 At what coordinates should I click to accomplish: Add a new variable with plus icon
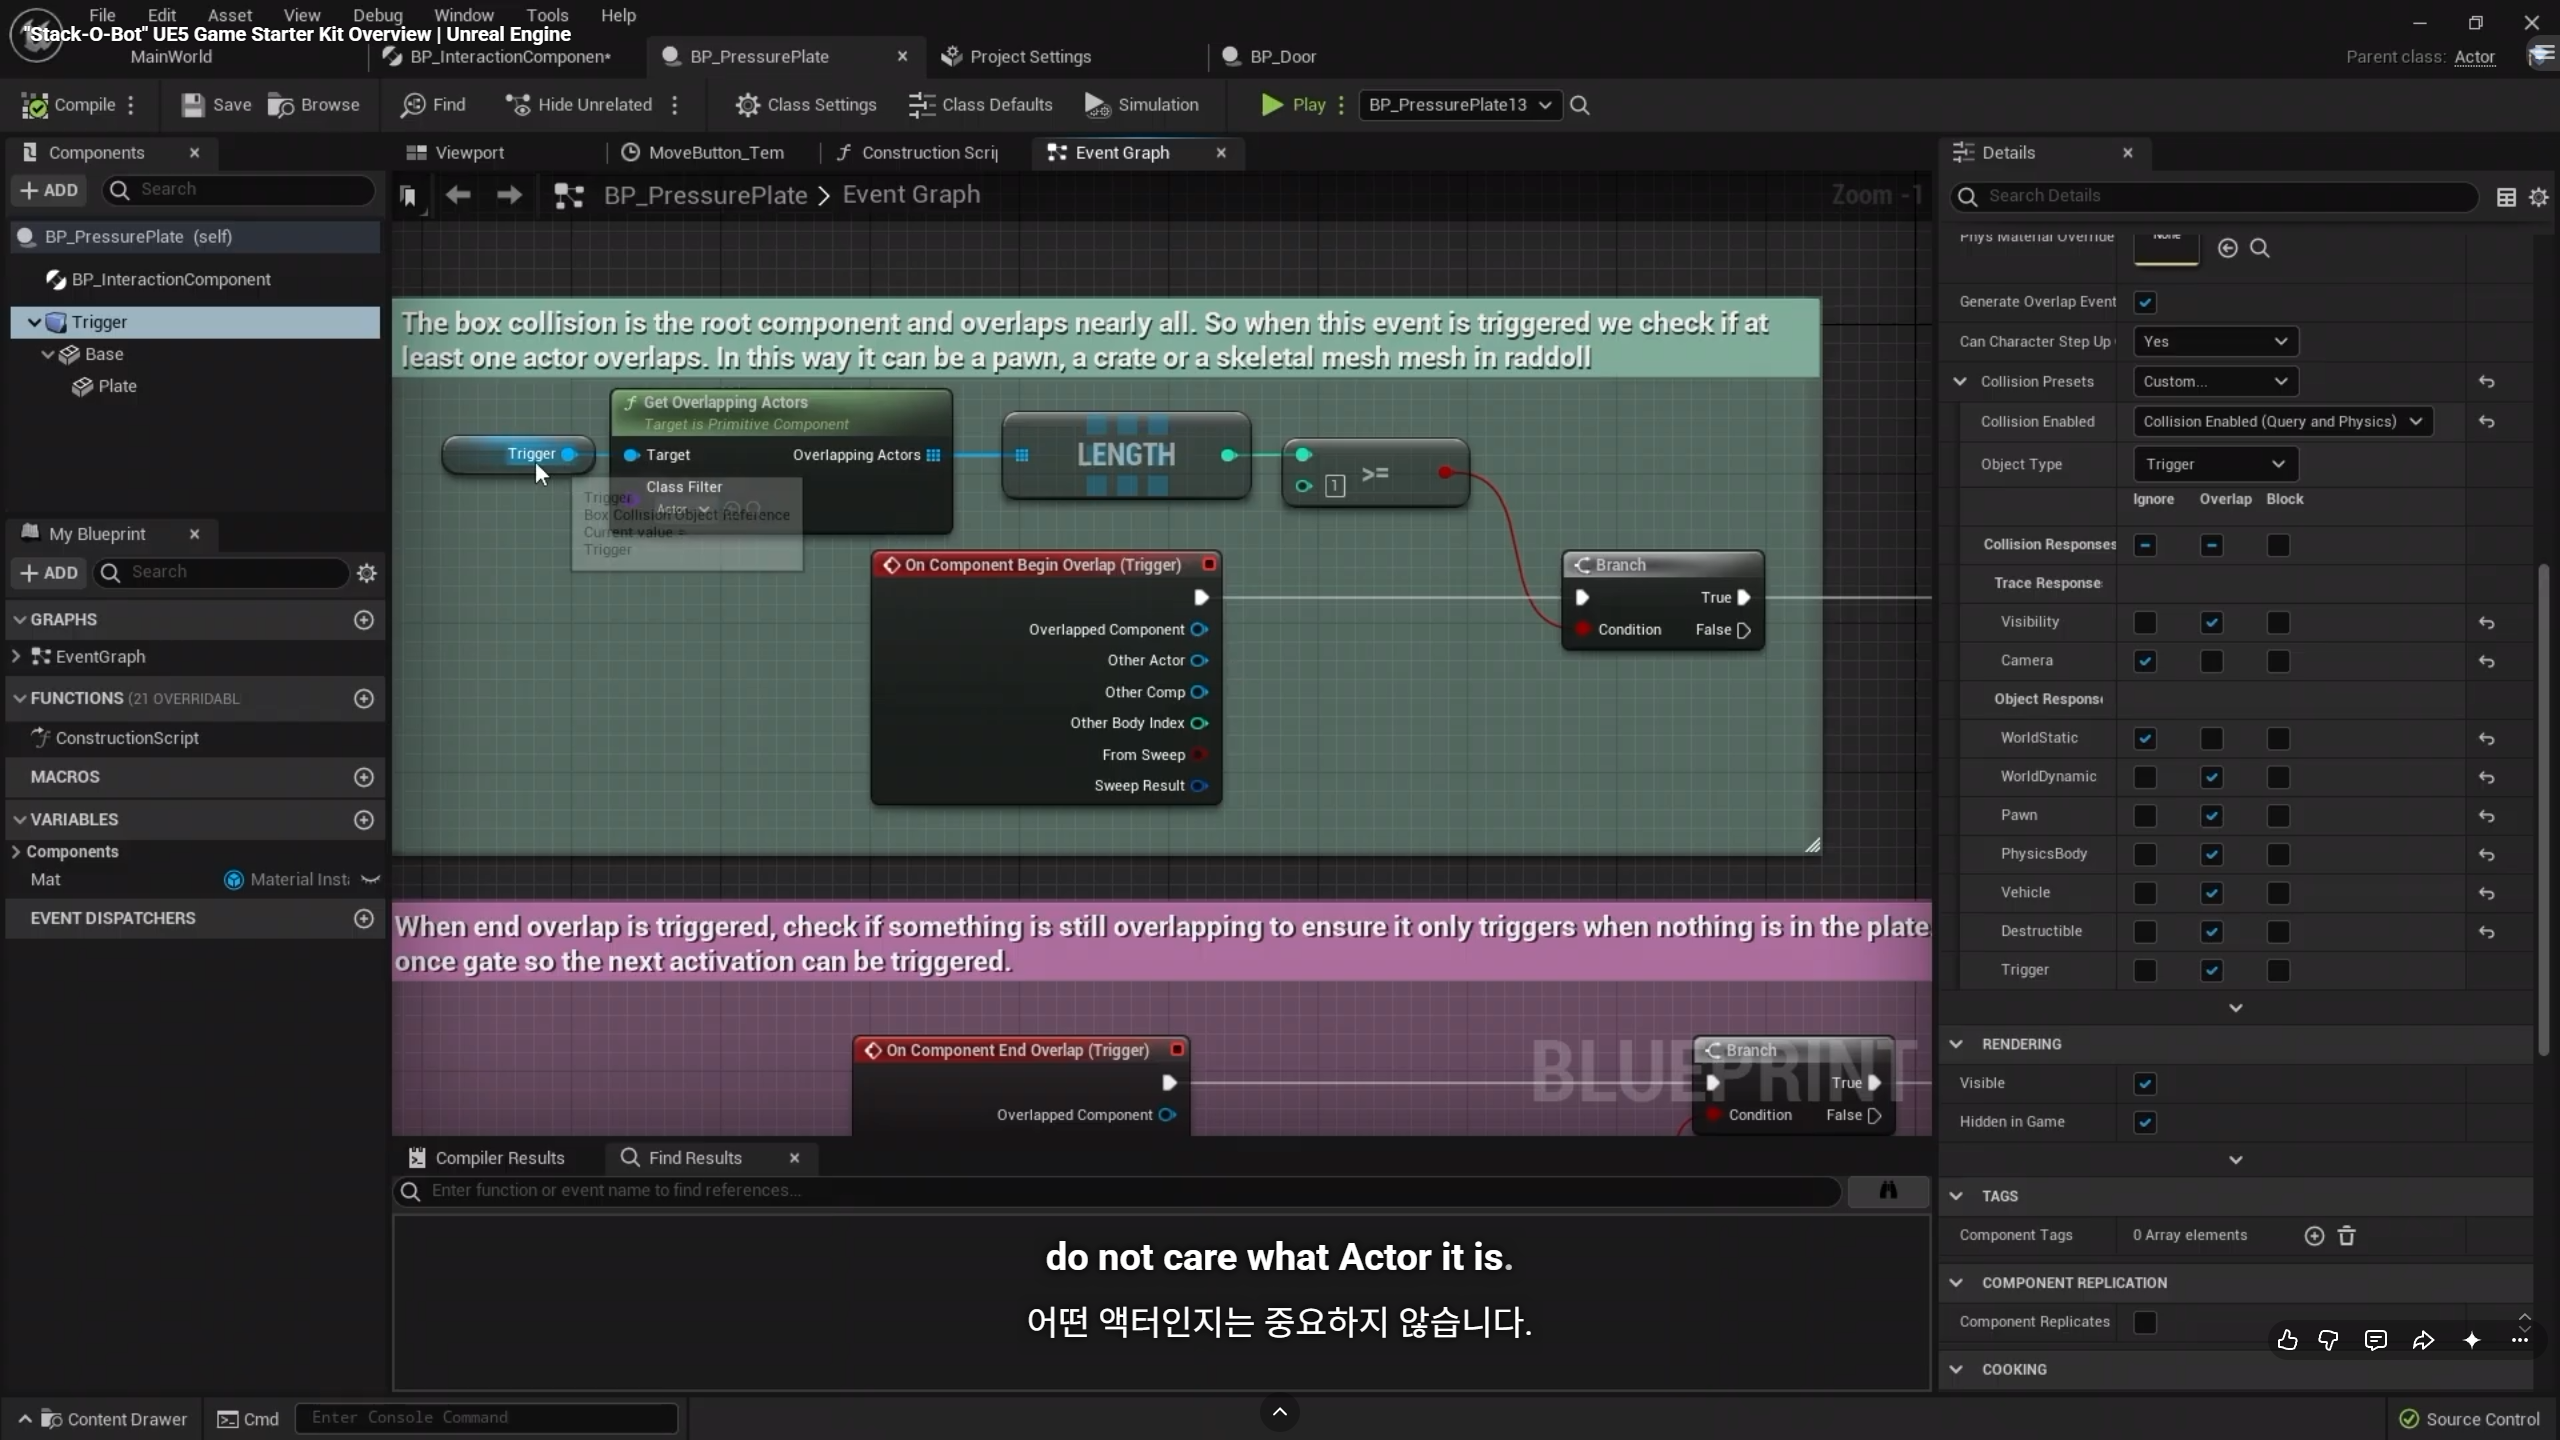pos(364,820)
